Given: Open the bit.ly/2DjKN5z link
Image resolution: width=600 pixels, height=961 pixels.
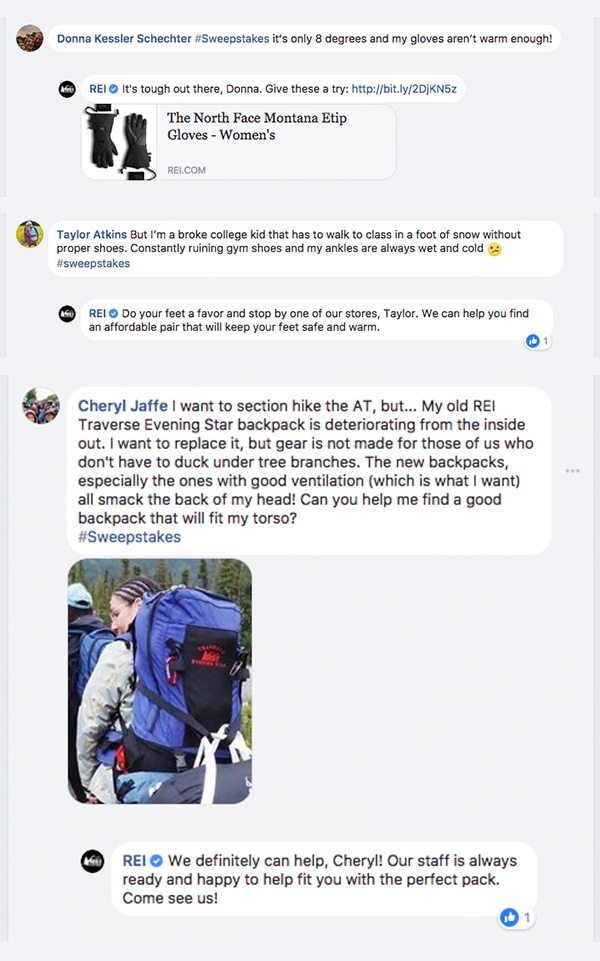Looking at the screenshot, I should [x=404, y=89].
